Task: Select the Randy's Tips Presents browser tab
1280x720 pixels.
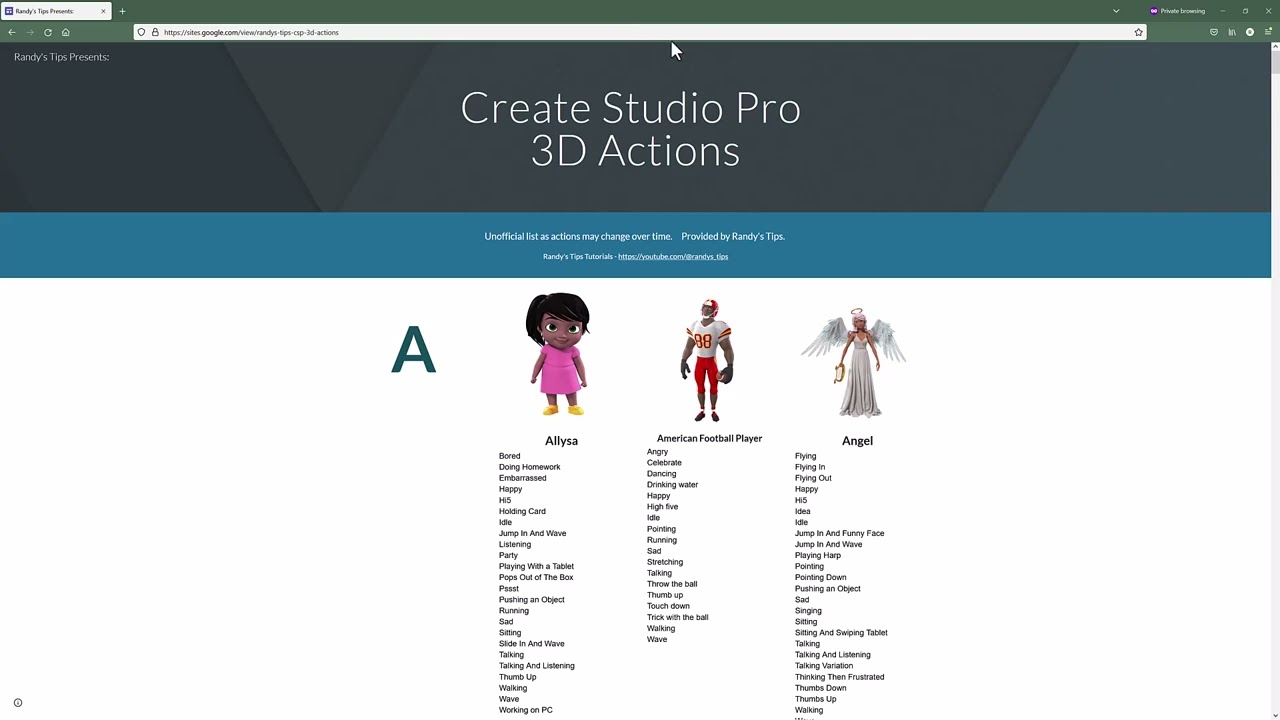Action: (x=56, y=11)
